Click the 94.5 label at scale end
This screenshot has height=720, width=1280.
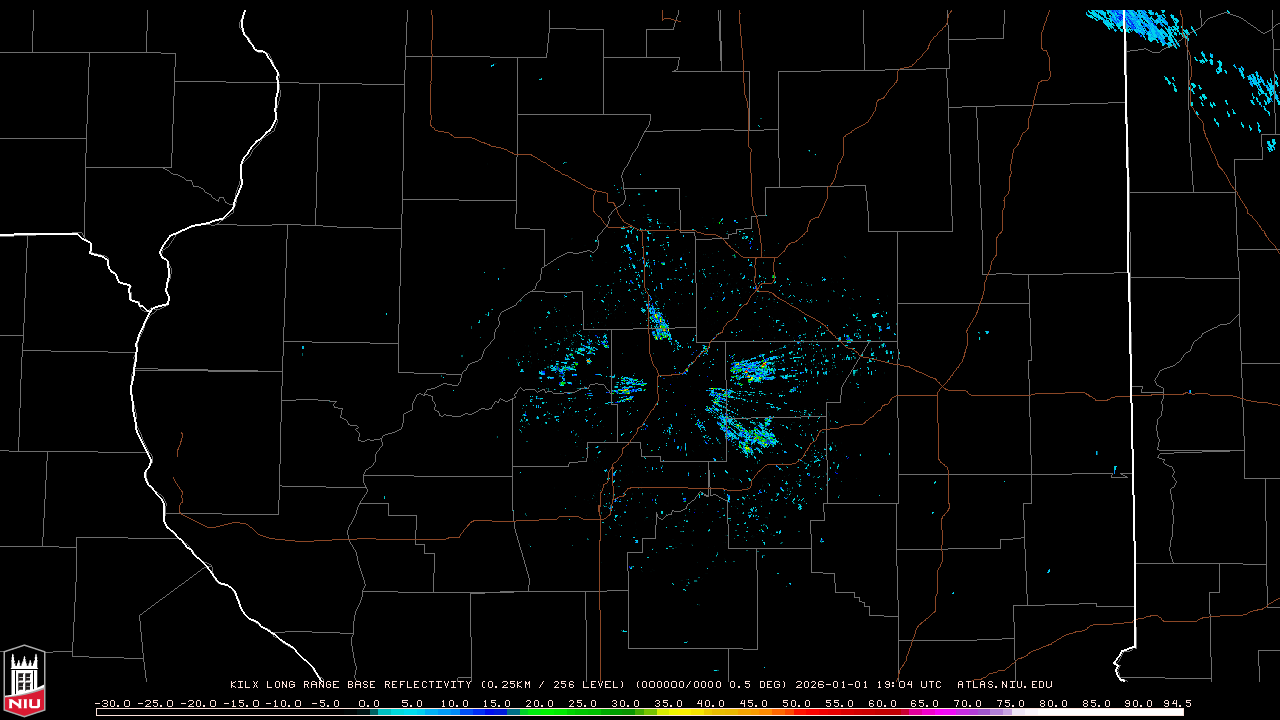[x=1177, y=703]
